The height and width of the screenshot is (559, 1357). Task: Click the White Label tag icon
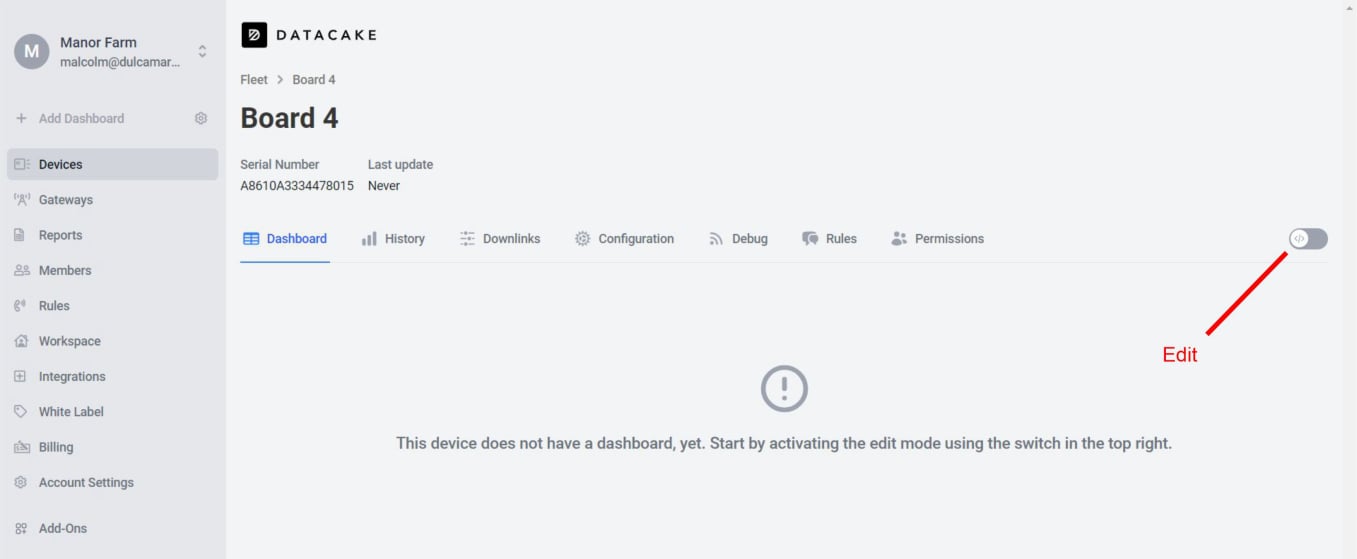coord(20,412)
